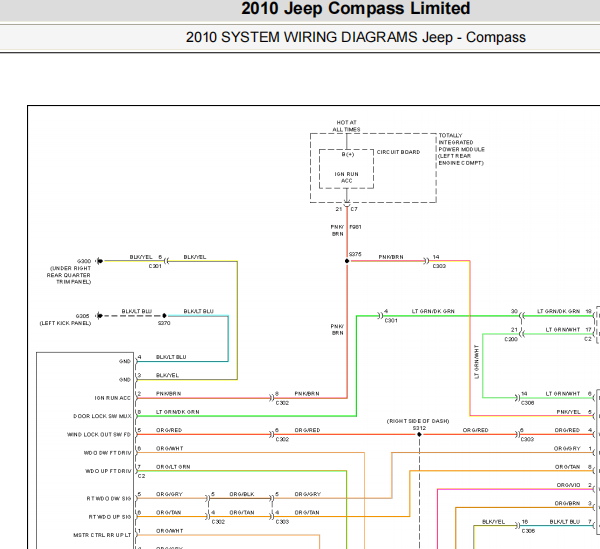Select the '(LEFT KICK PANEL)' note
This screenshot has width=600, height=549.
pos(65,323)
